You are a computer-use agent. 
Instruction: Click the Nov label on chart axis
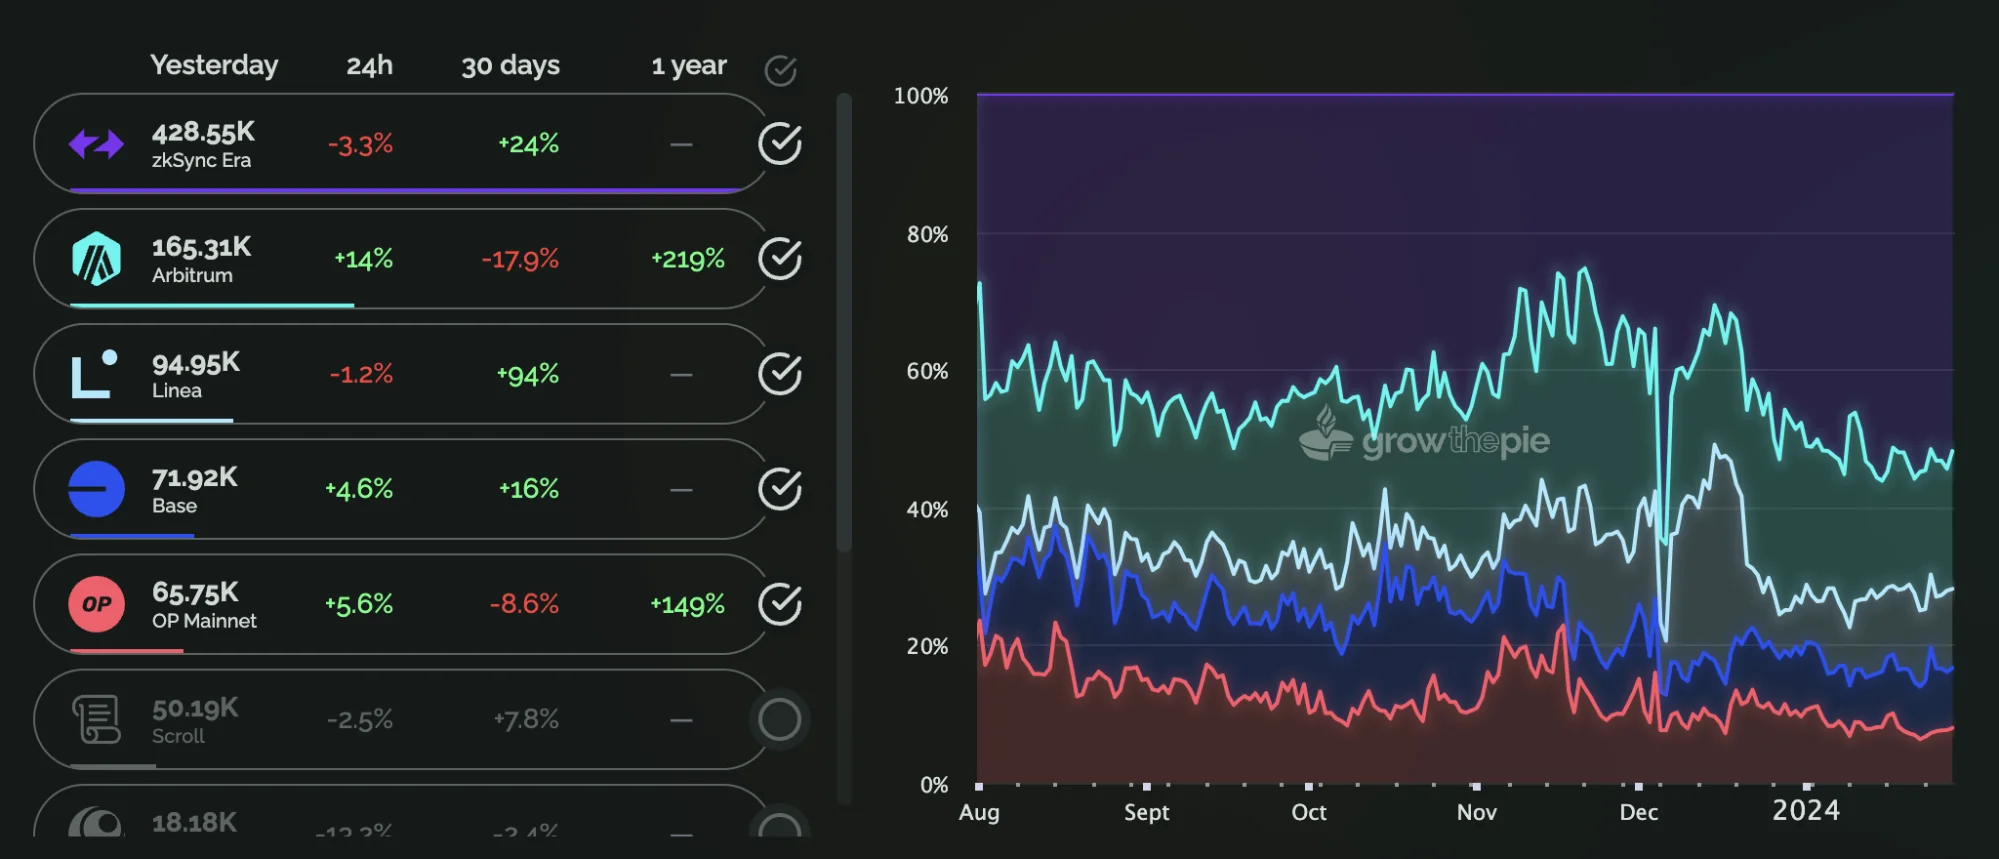pos(1477,812)
